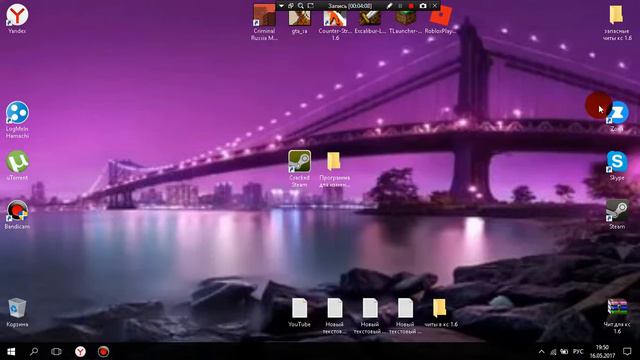The image size is (640, 360).
Task: Open Task View from the taskbar
Action: point(56,351)
